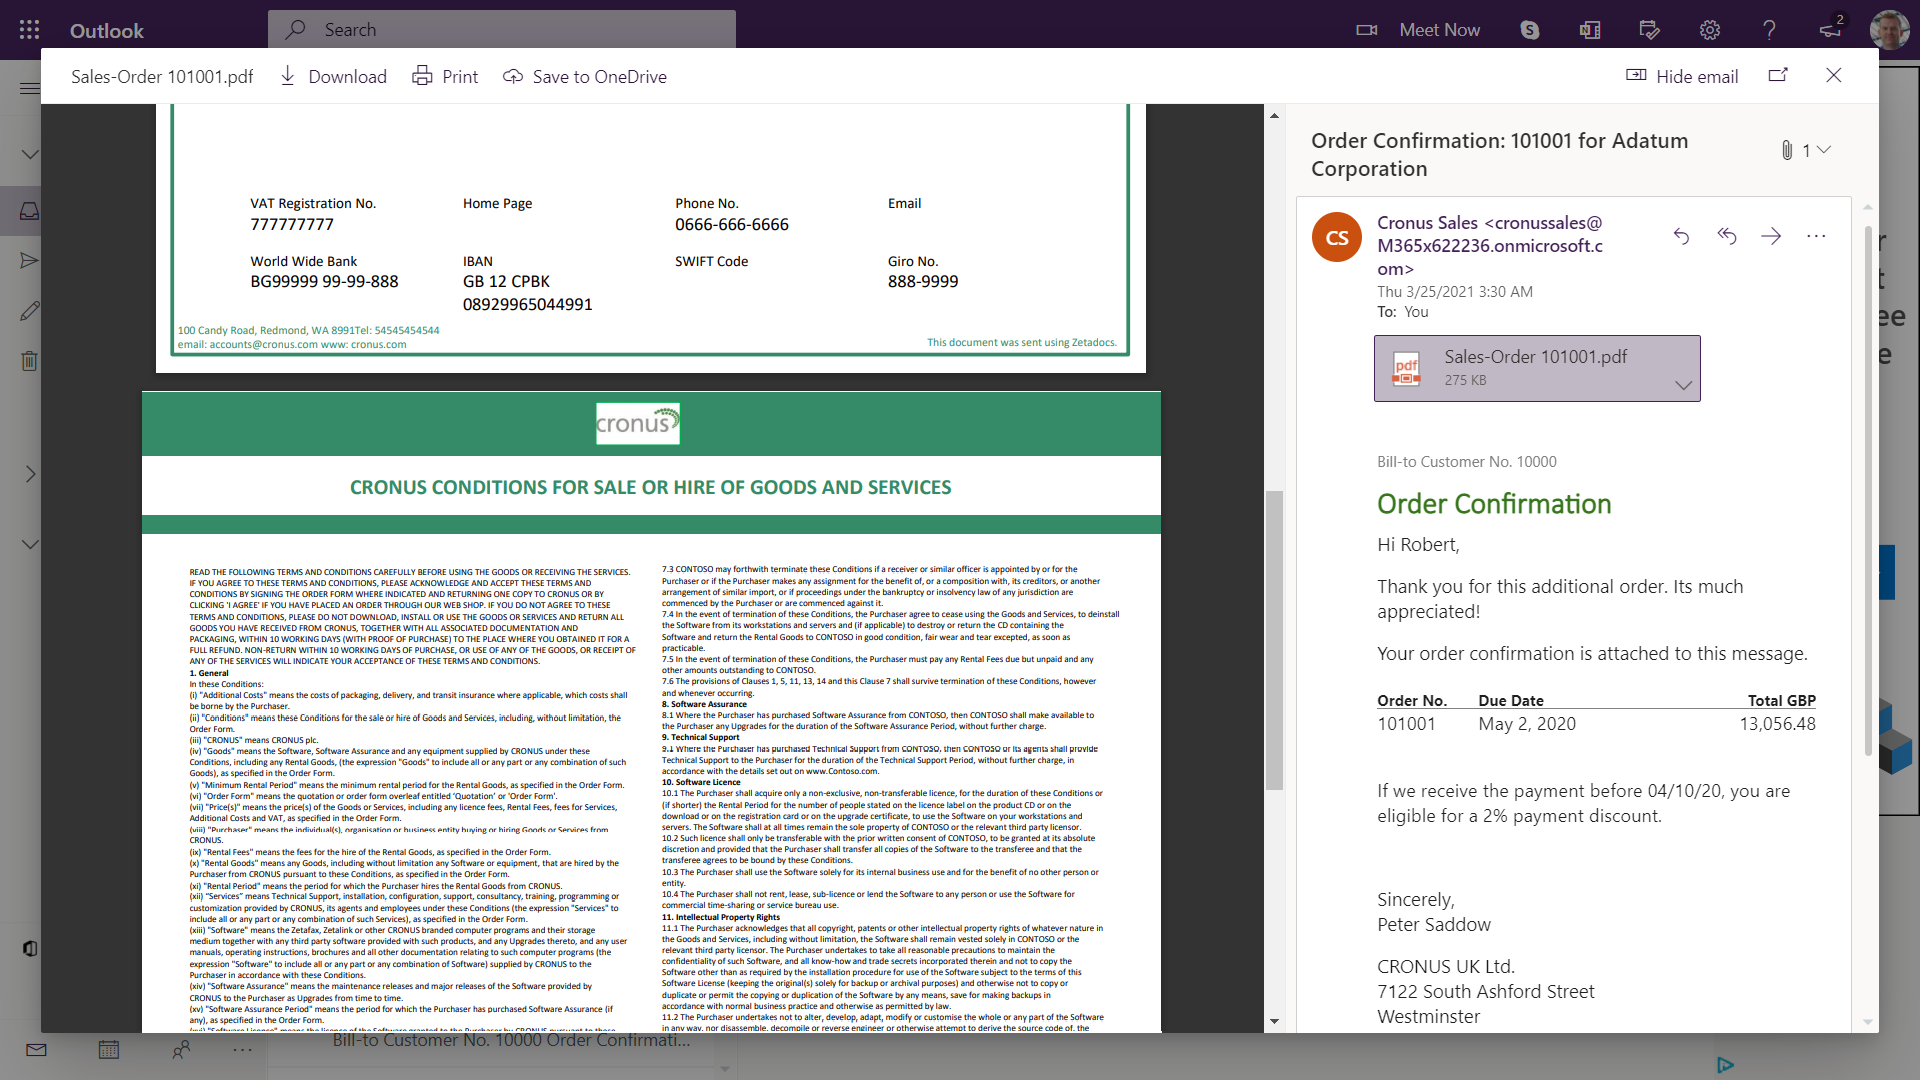Start a Meet Now call

[x=1418, y=30]
